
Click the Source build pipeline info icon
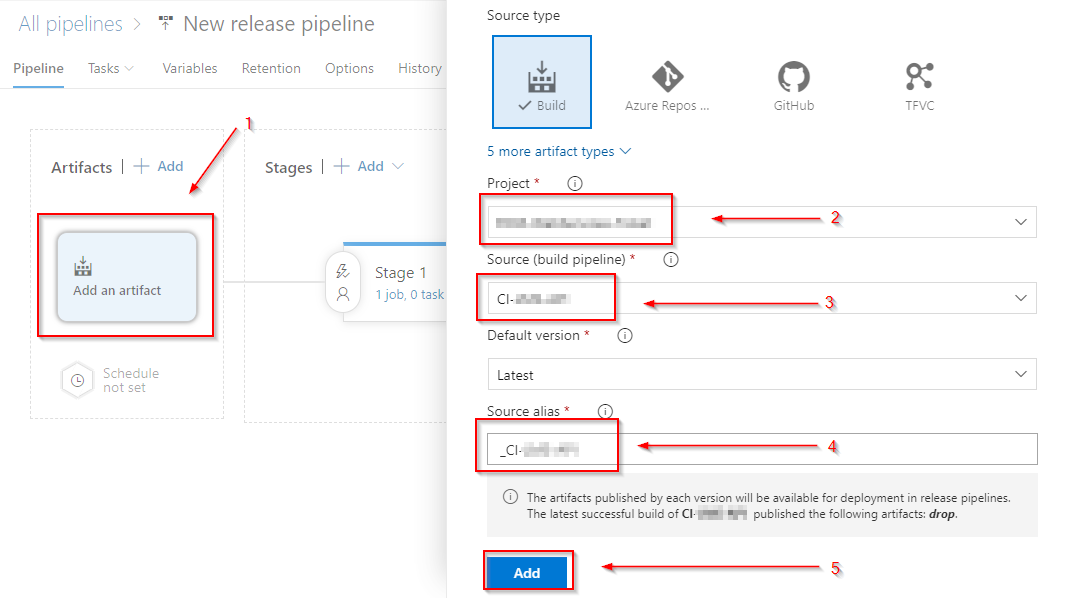pyautogui.click(x=671, y=260)
